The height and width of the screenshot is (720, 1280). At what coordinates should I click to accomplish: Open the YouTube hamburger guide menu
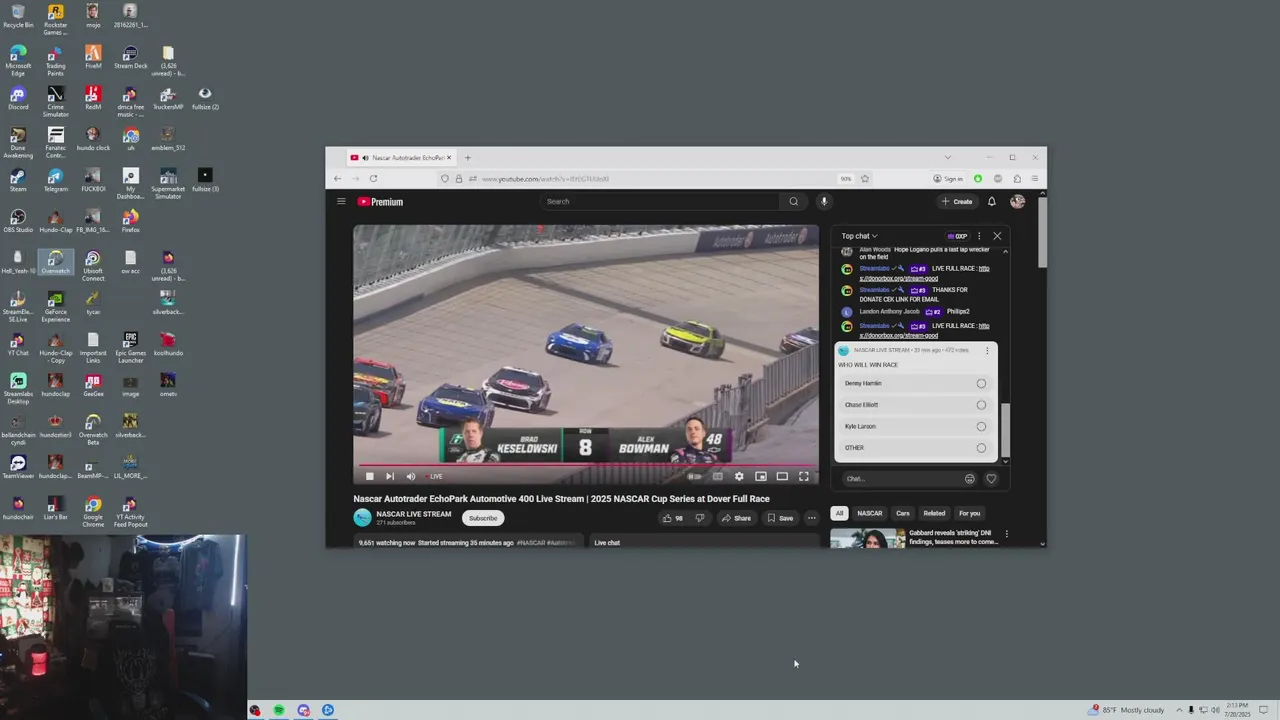coord(341,201)
